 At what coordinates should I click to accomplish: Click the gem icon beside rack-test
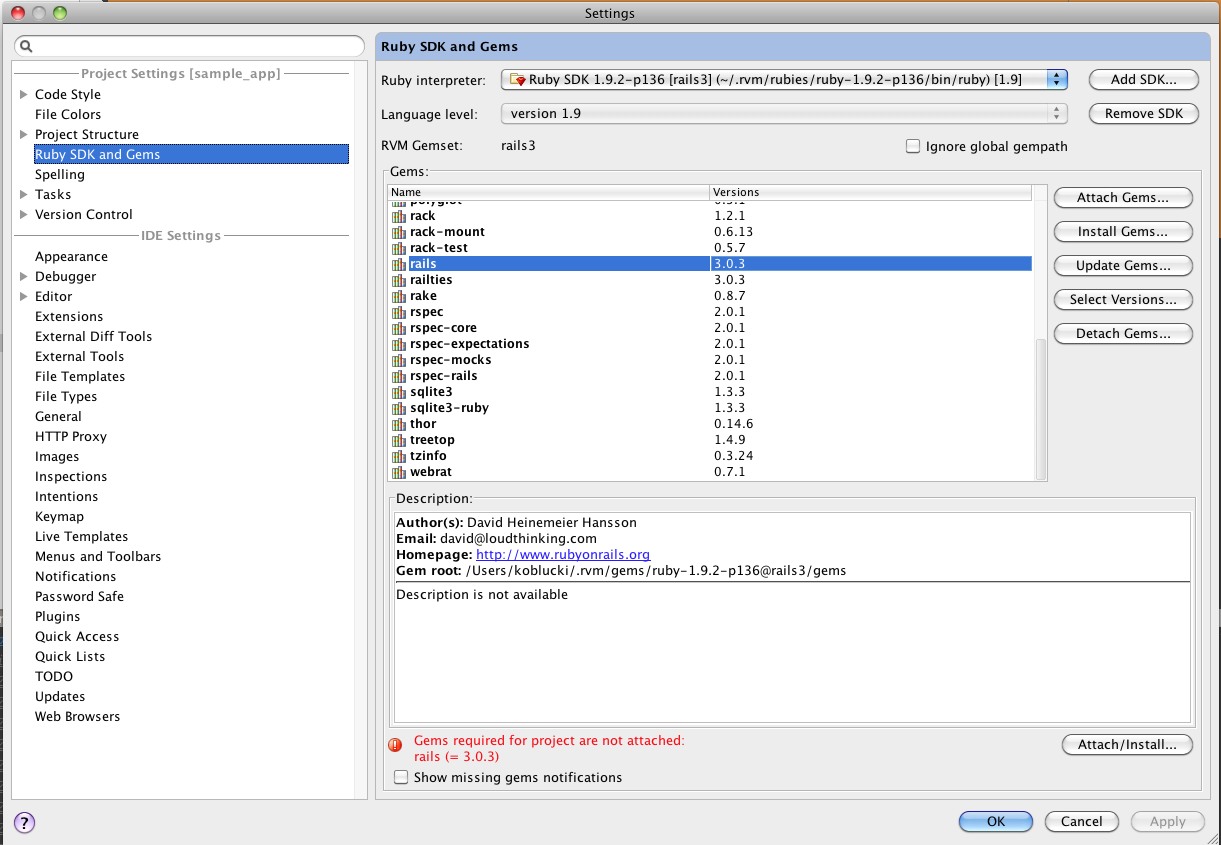[398, 248]
